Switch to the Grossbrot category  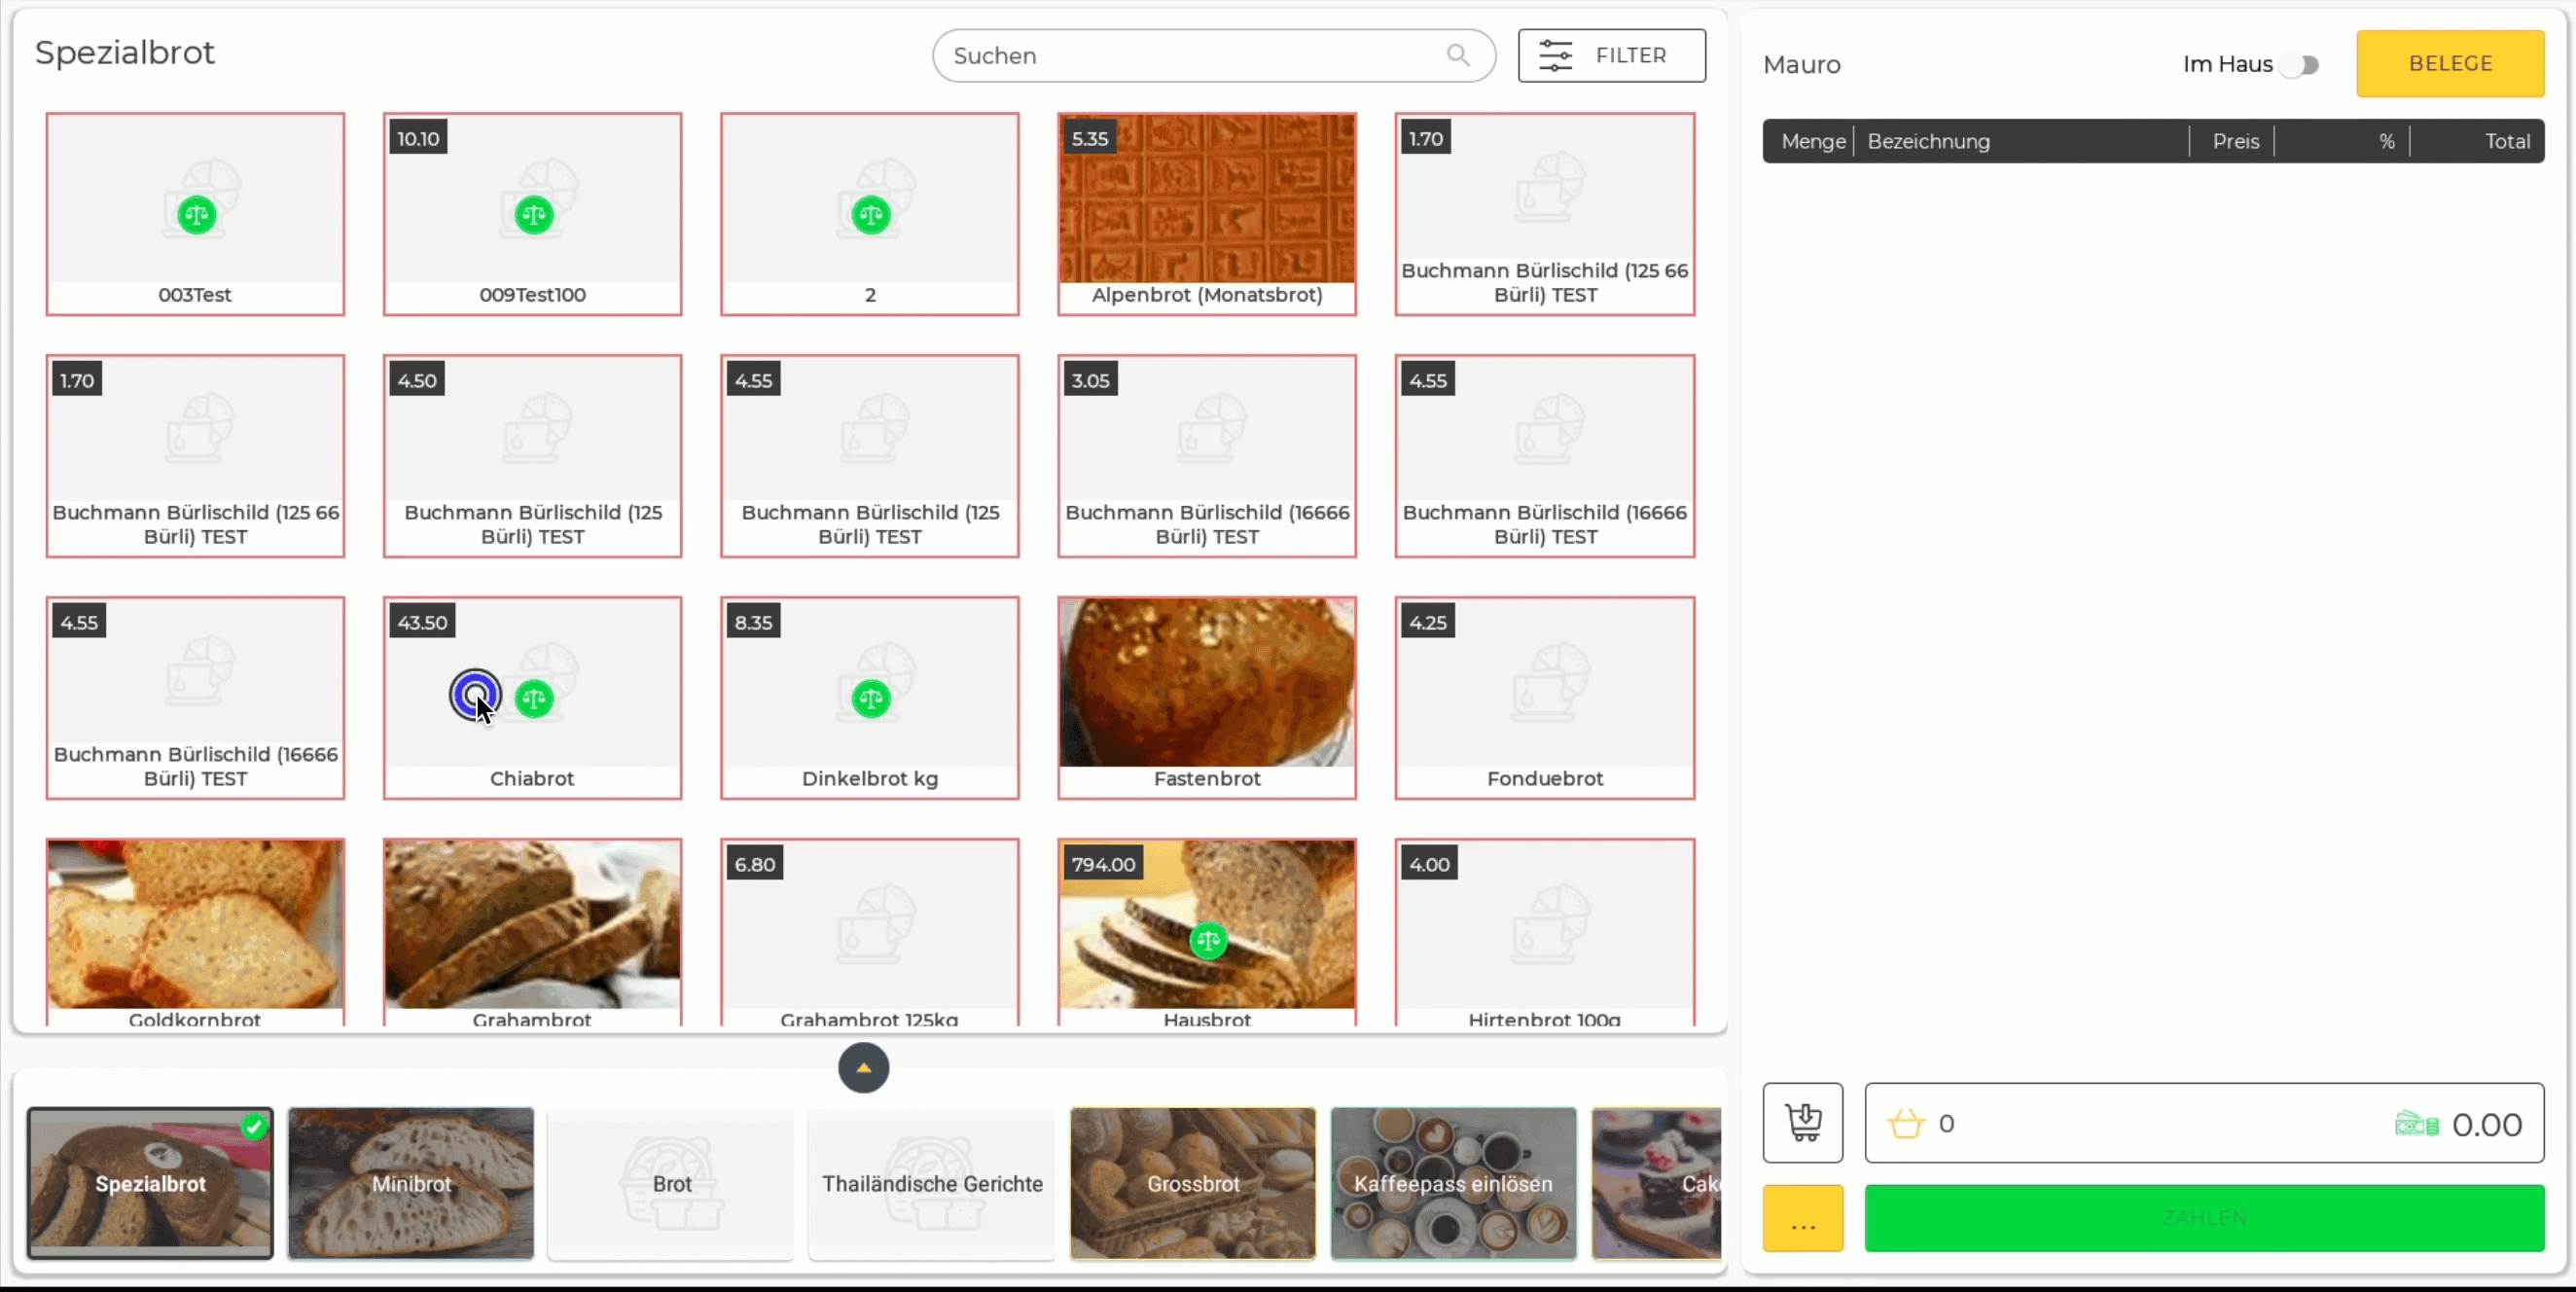[1192, 1183]
